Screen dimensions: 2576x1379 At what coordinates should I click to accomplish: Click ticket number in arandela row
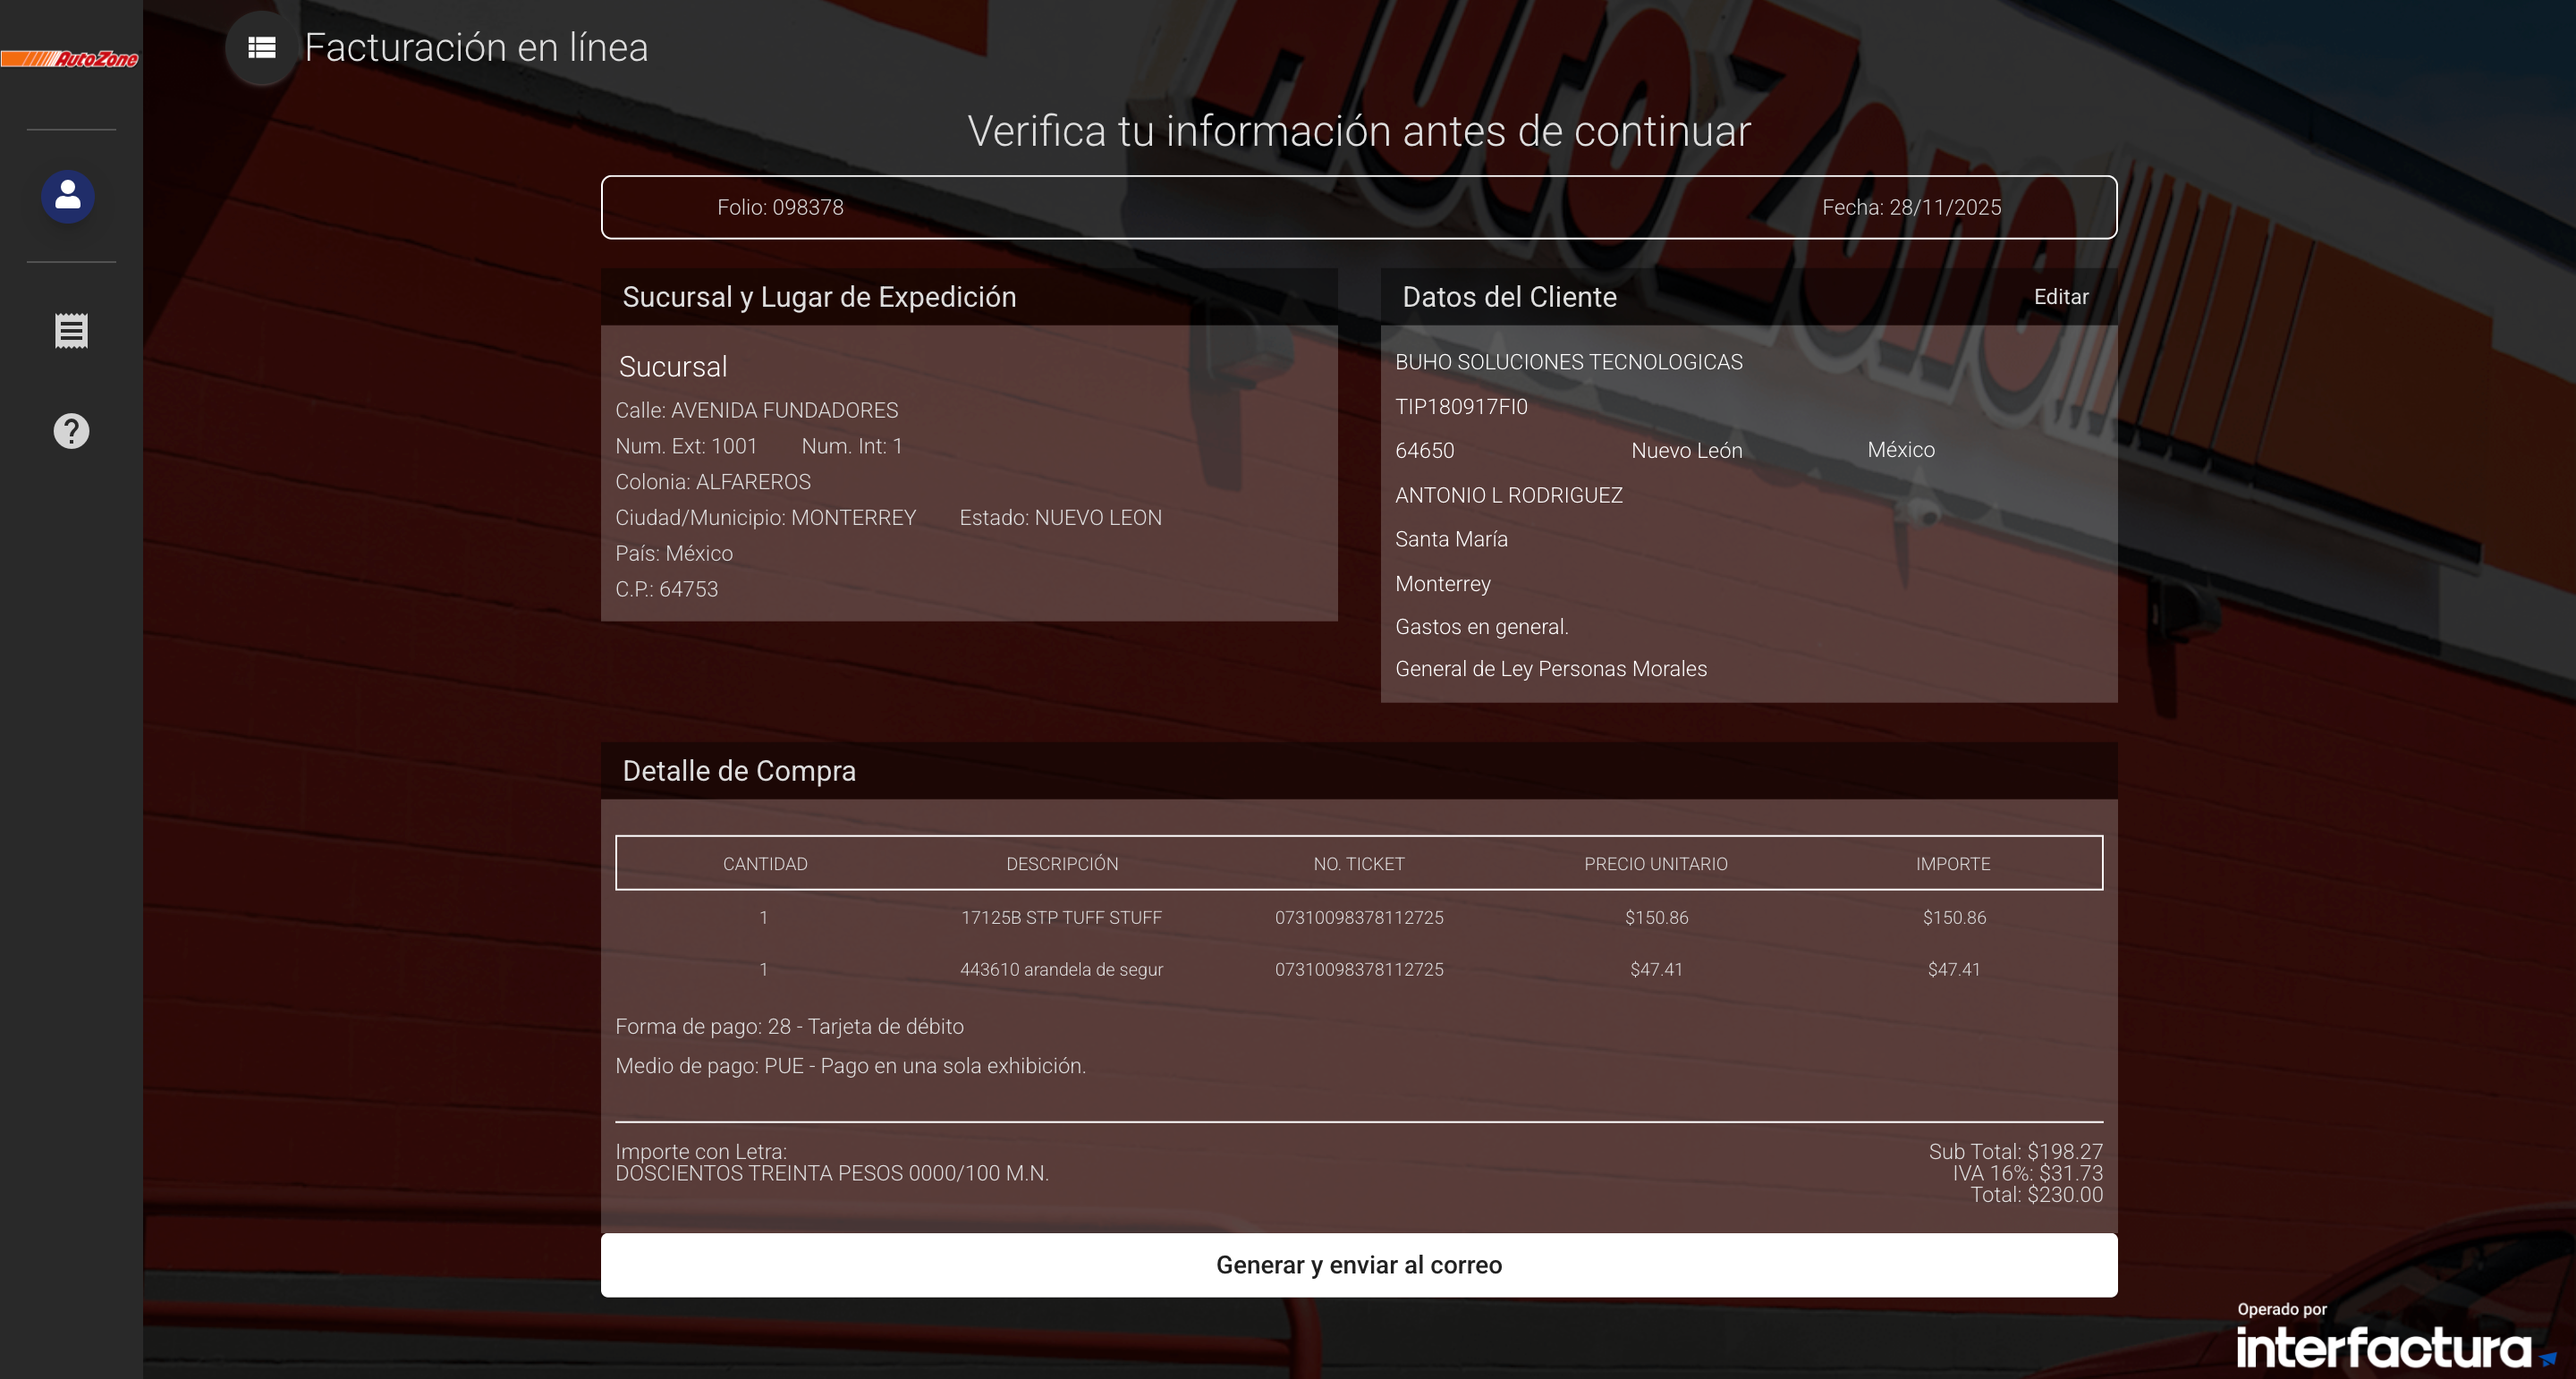tap(1358, 970)
